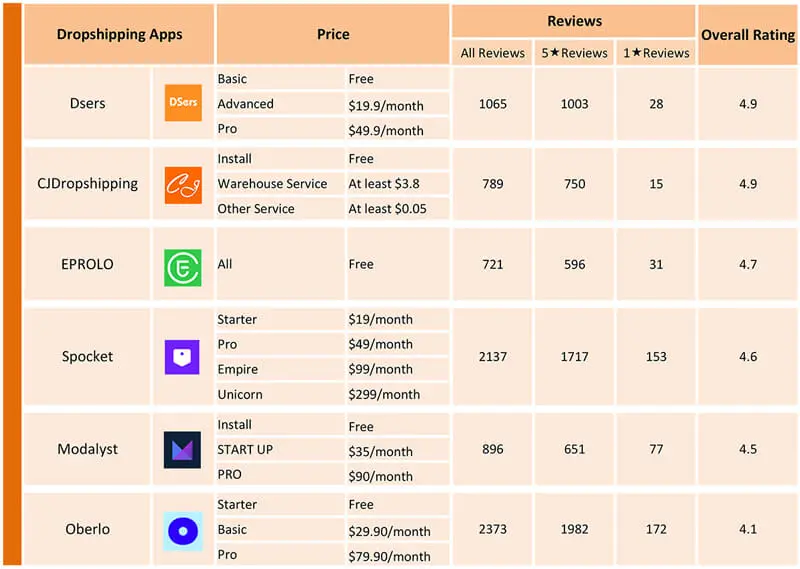
Task: Select the 1★Reviews subheader
Action: tap(656, 53)
